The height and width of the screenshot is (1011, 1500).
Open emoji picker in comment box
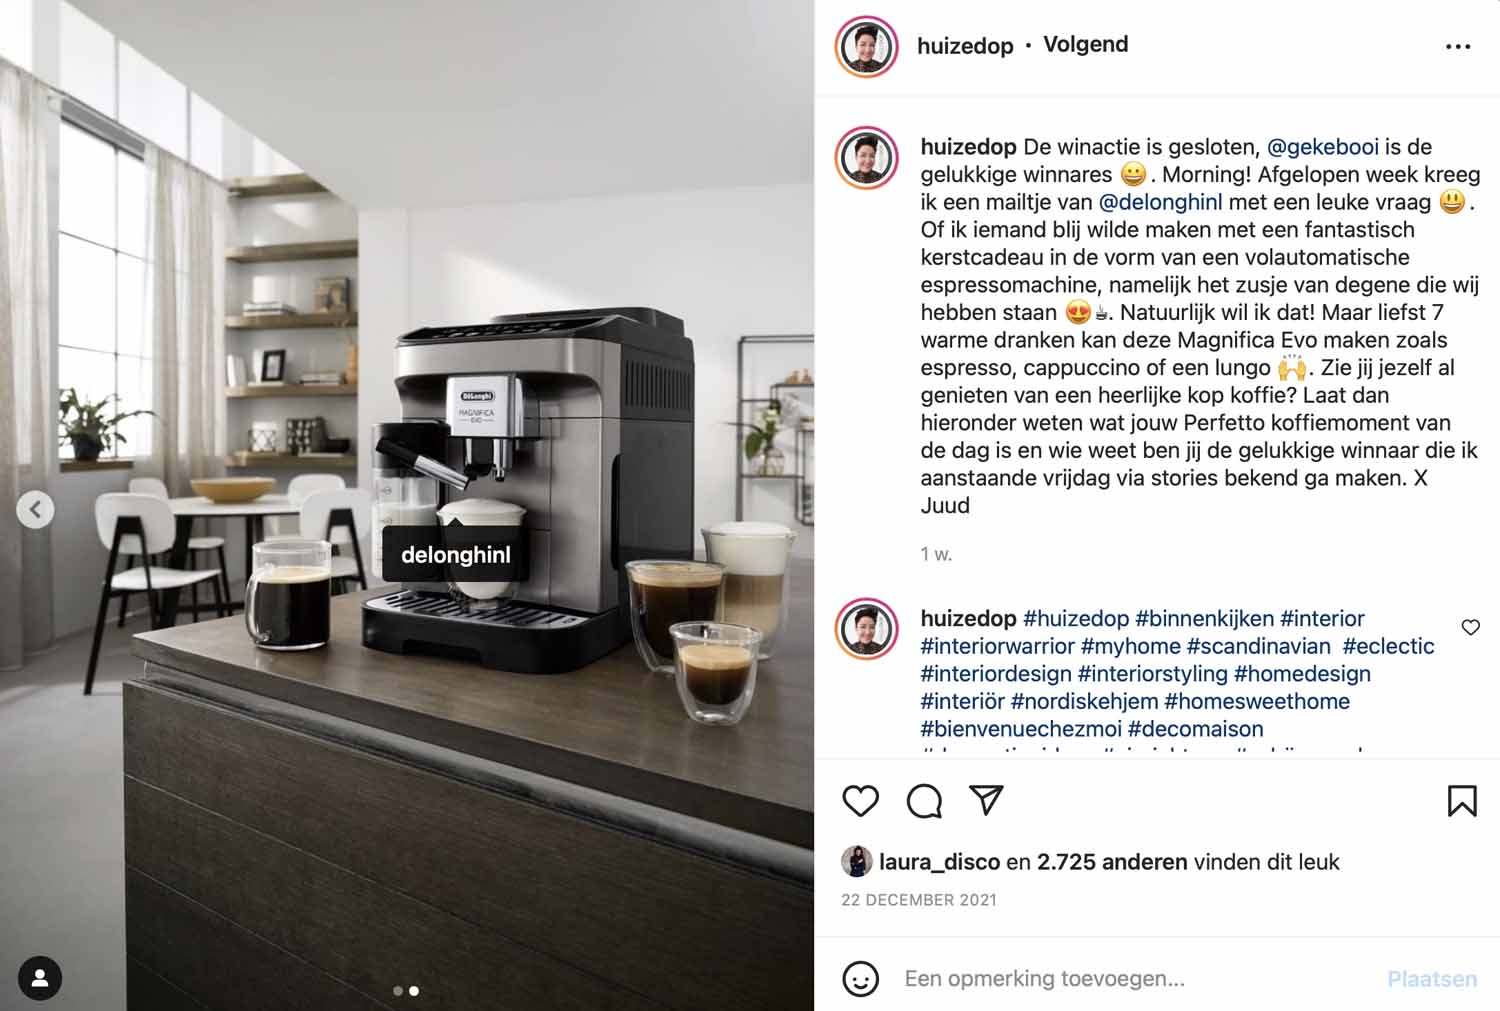coord(860,978)
